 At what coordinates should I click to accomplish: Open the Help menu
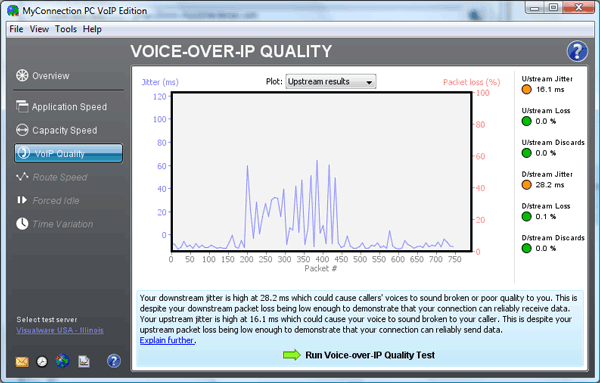pos(92,29)
